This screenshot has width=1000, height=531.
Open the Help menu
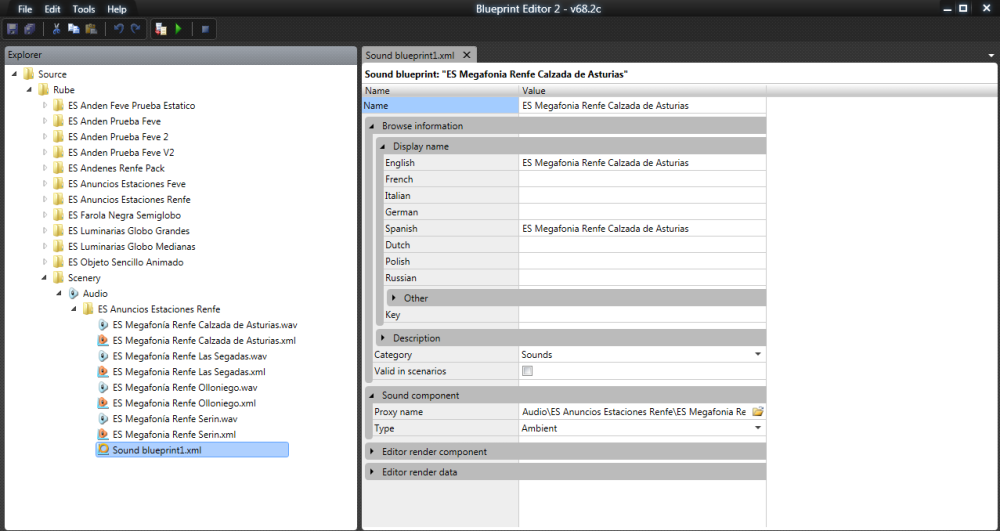tap(117, 9)
